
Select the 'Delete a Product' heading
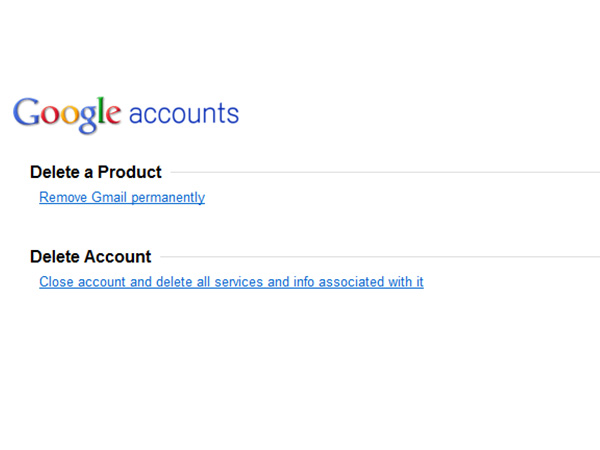(95, 172)
